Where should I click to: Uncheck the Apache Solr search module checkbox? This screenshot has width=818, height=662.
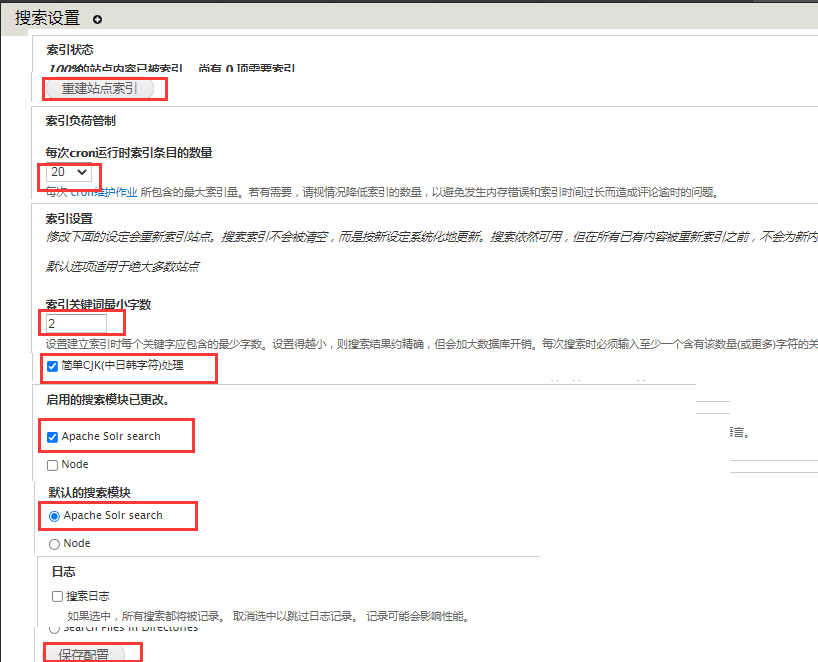(x=53, y=437)
